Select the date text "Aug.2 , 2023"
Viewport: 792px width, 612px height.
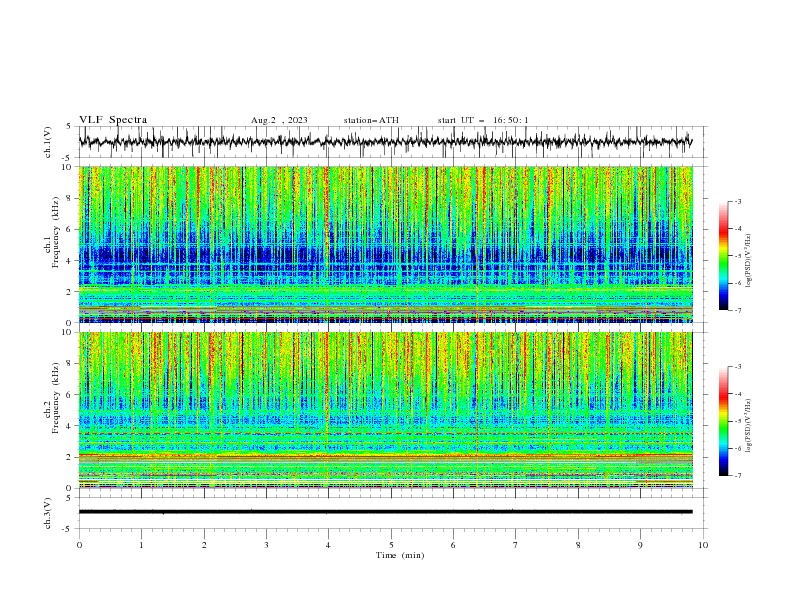point(279,120)
